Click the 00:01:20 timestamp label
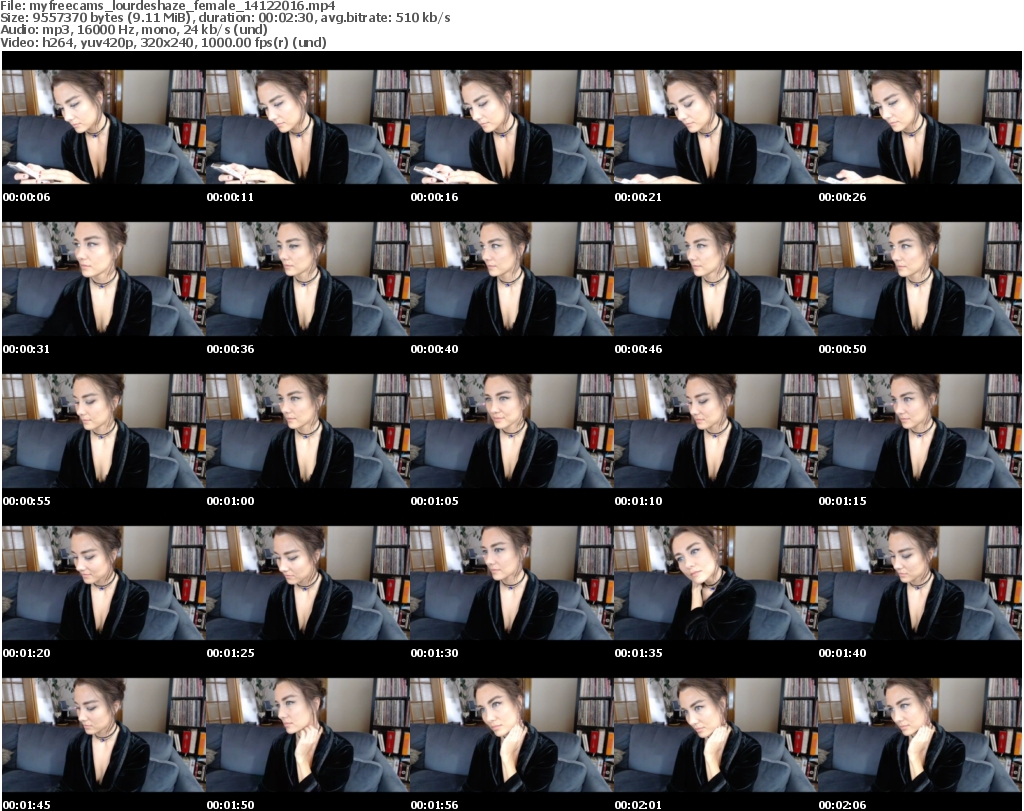 [x=27, y=653]
